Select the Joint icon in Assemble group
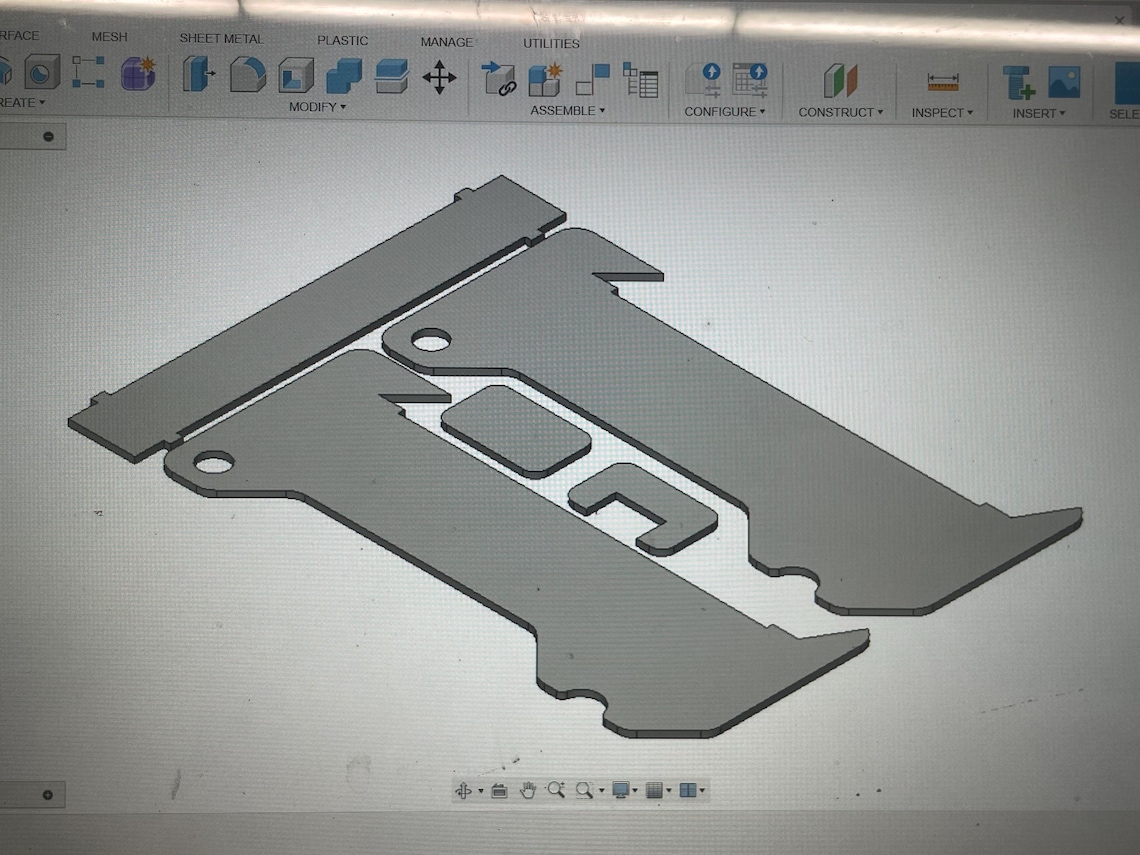Screen dimensions: 1140x855 [x=593, y=80]
